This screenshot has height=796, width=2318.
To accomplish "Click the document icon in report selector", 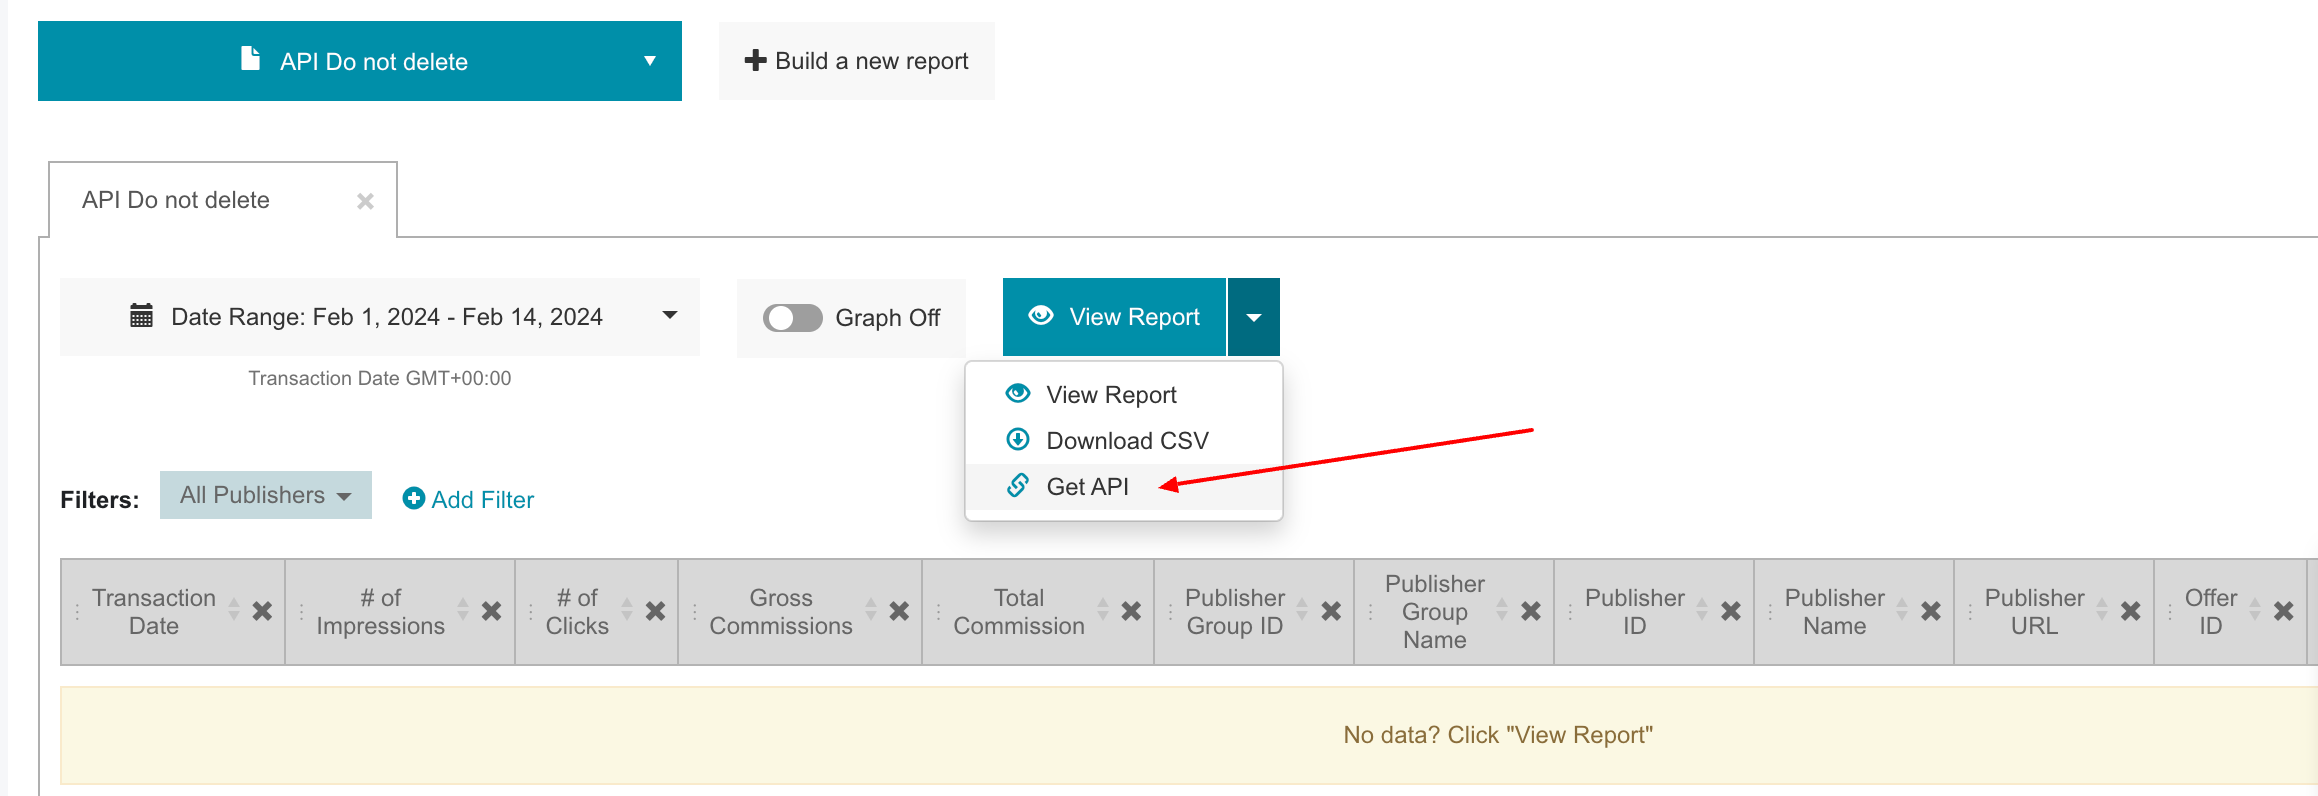I will [x=251, y=58].
